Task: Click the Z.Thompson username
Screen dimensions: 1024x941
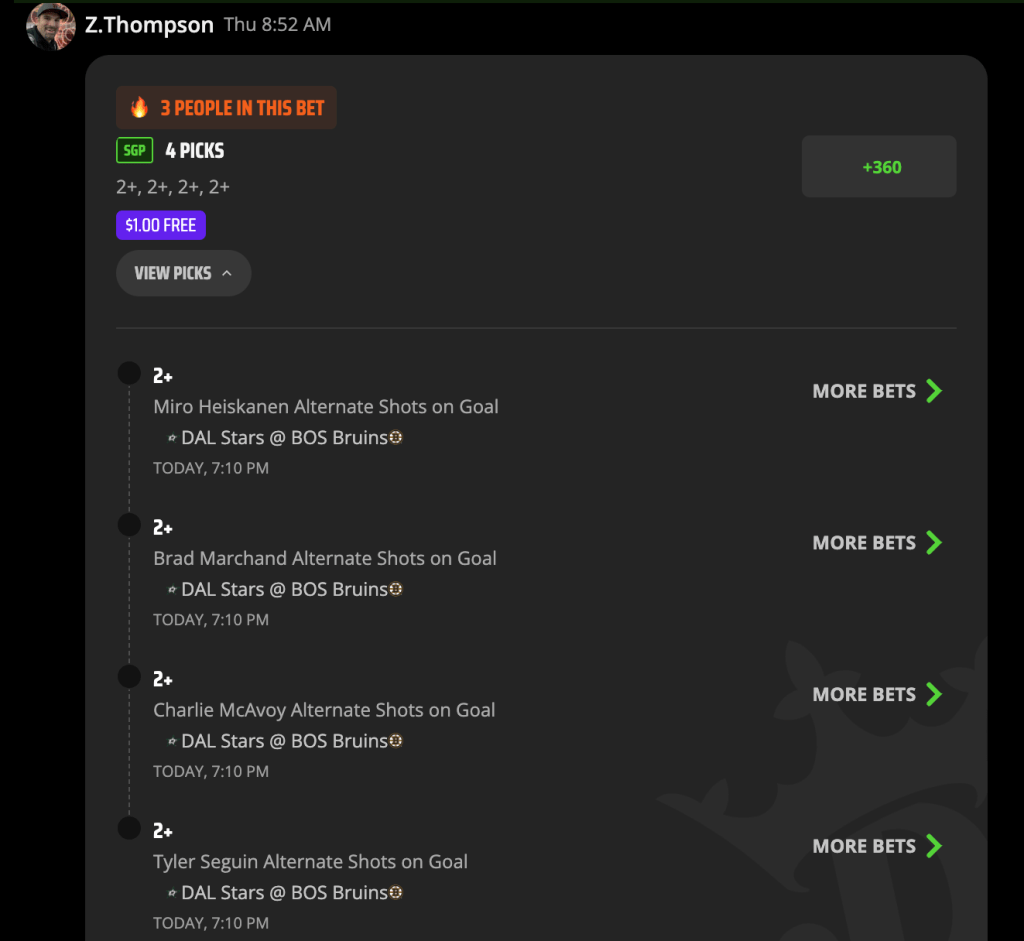Action: (149, 25)
